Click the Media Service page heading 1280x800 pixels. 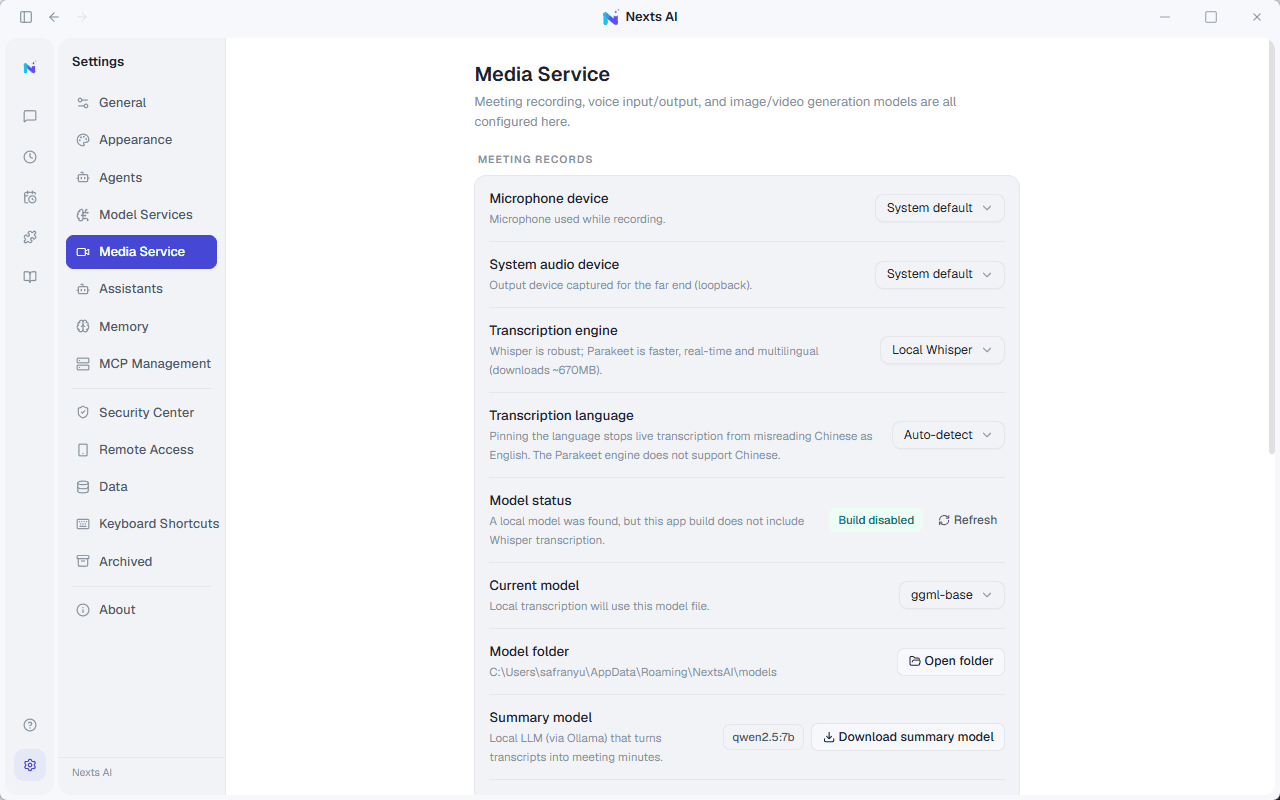coord(542,74)
